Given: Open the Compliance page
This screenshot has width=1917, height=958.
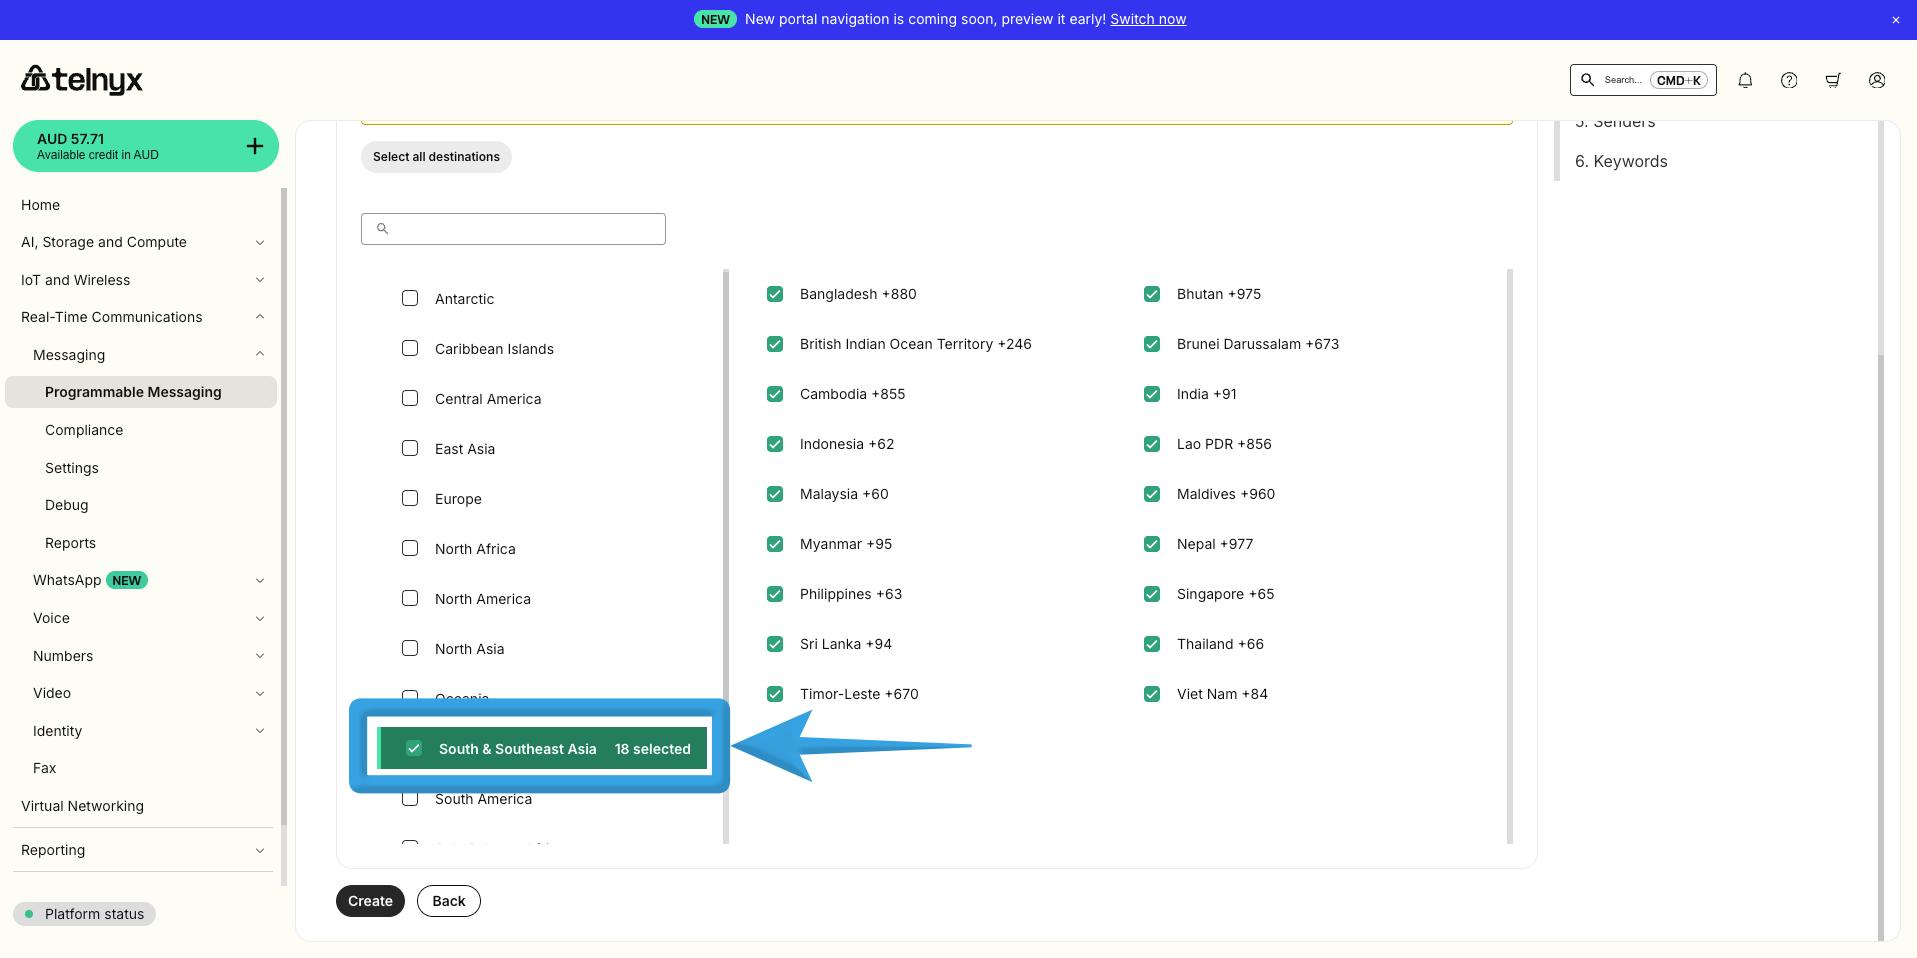Looking at the screenshot, I should click(84, 430).
